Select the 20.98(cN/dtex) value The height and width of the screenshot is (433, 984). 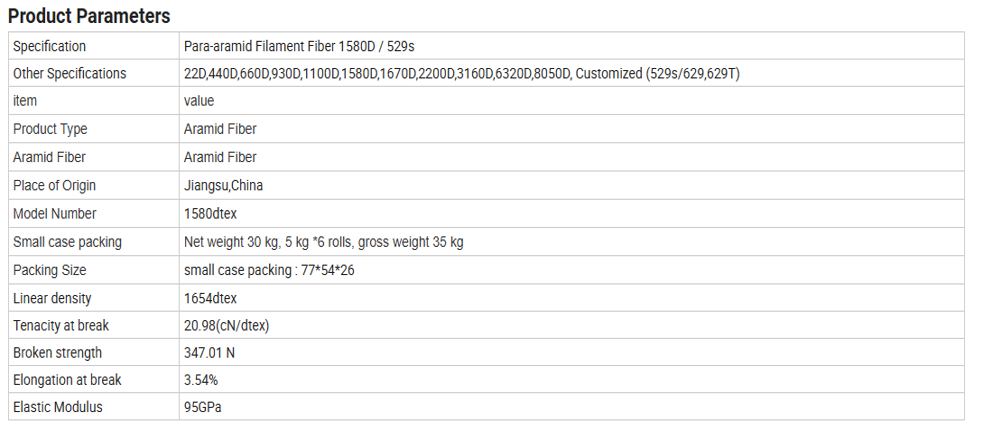[227, 325]
